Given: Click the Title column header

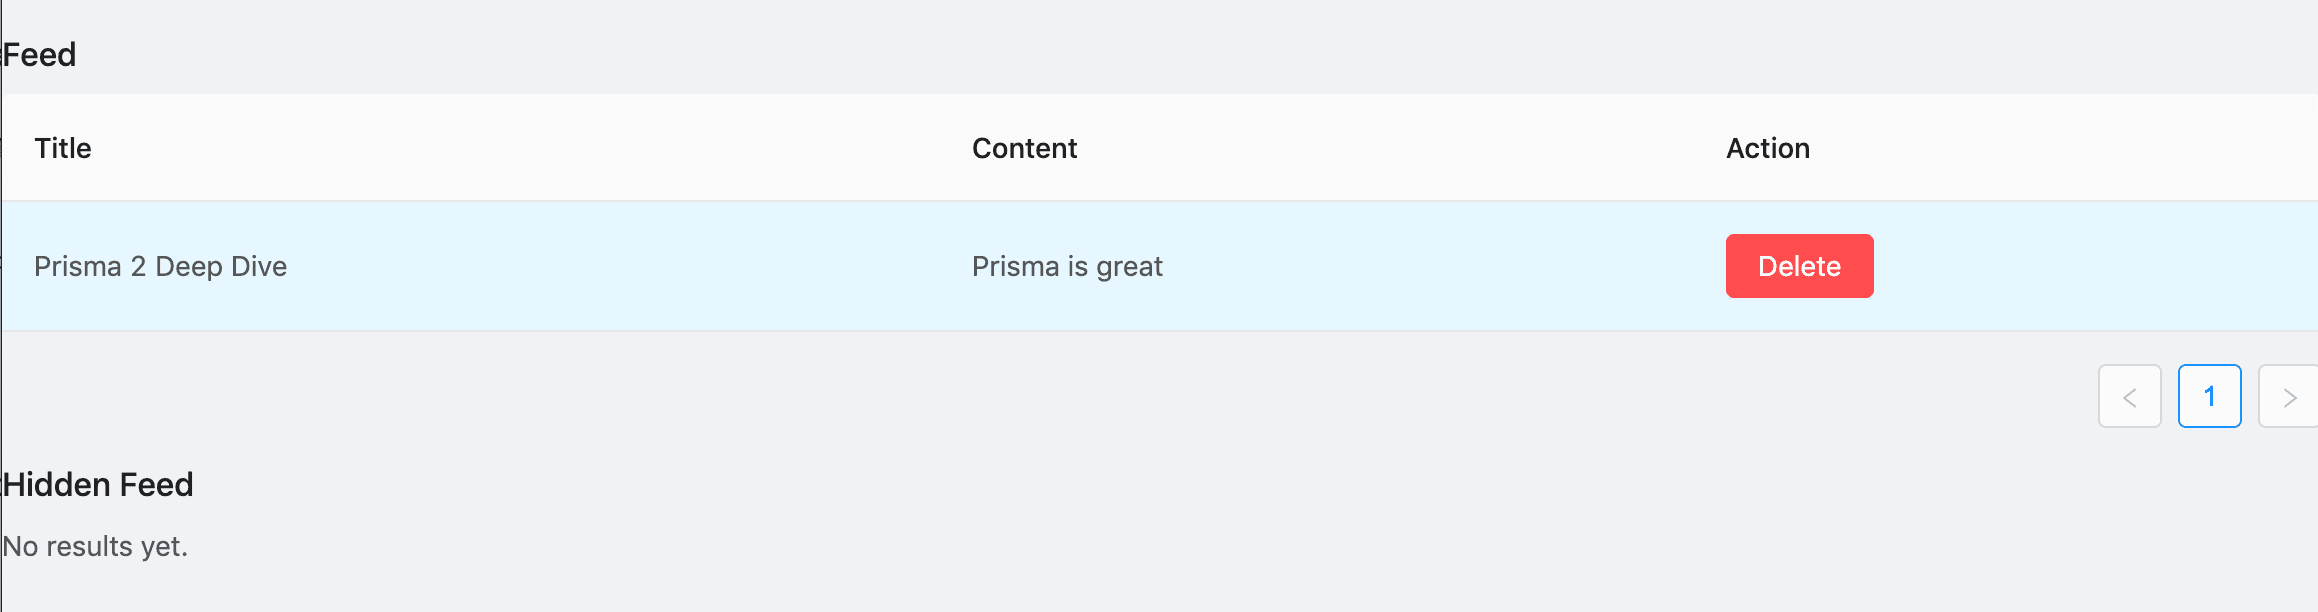Looking at the screenshot, I should click(x=63, y=147).
